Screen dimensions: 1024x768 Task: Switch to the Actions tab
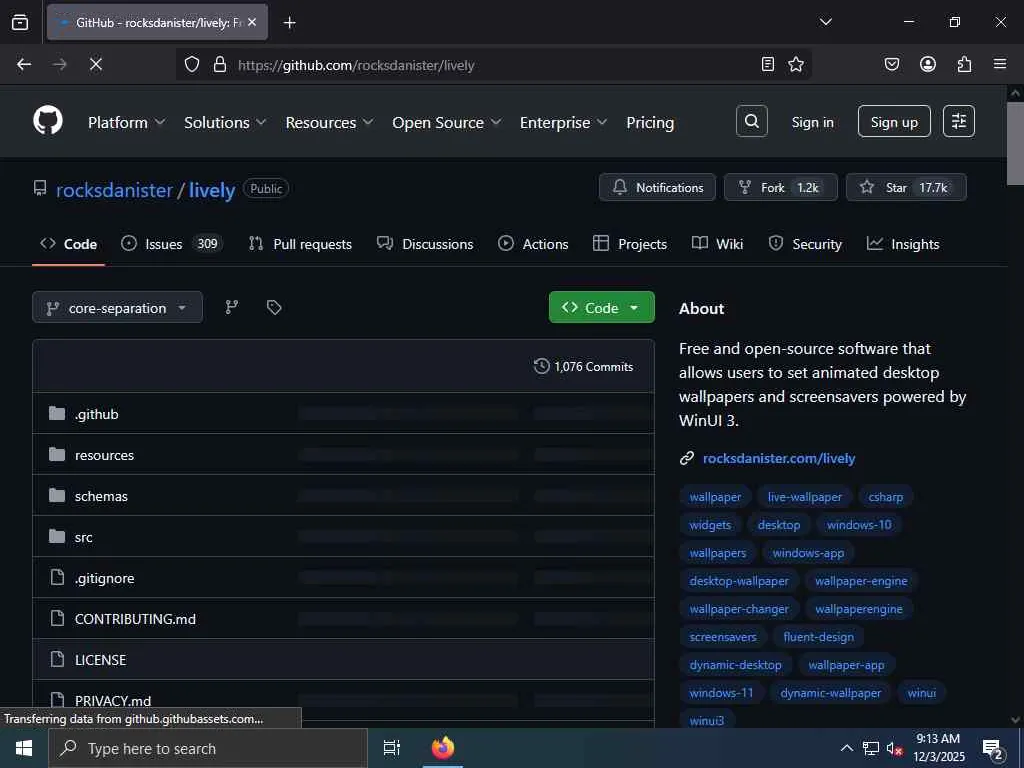(533, 244)
